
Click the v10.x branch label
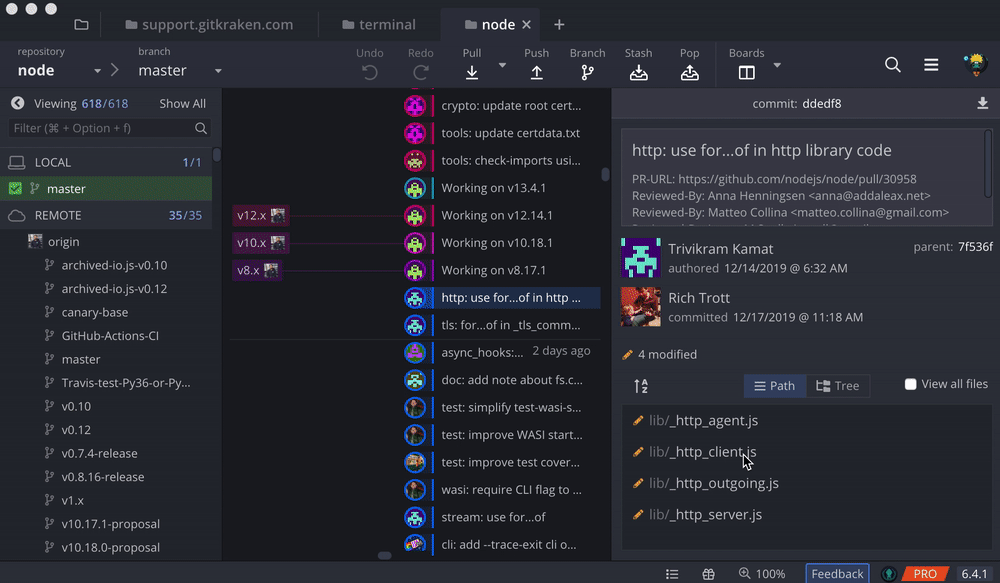pos(260,243)
